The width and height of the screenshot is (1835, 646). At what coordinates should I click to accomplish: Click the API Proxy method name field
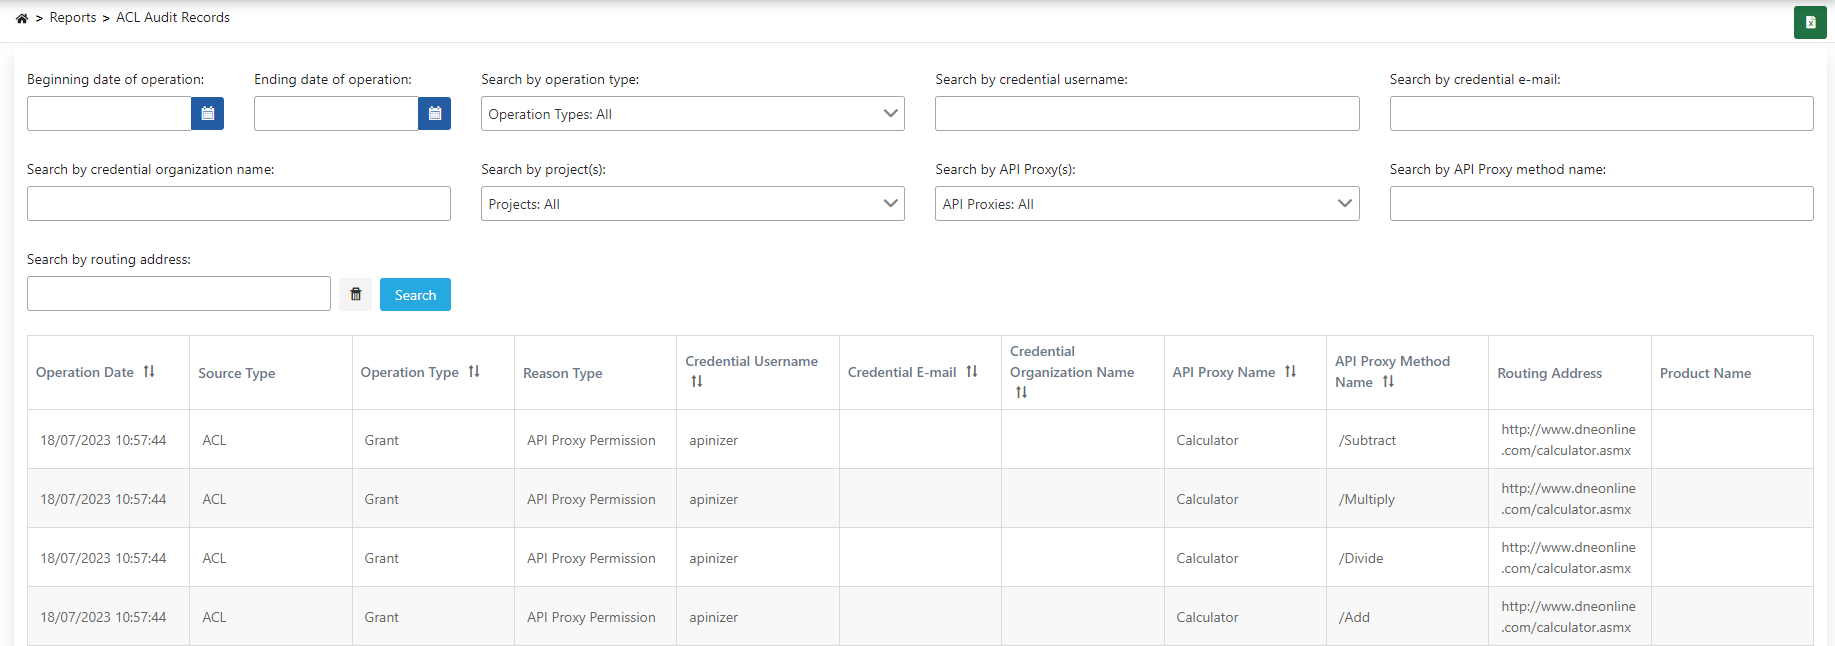click(x=1600, y=204)
